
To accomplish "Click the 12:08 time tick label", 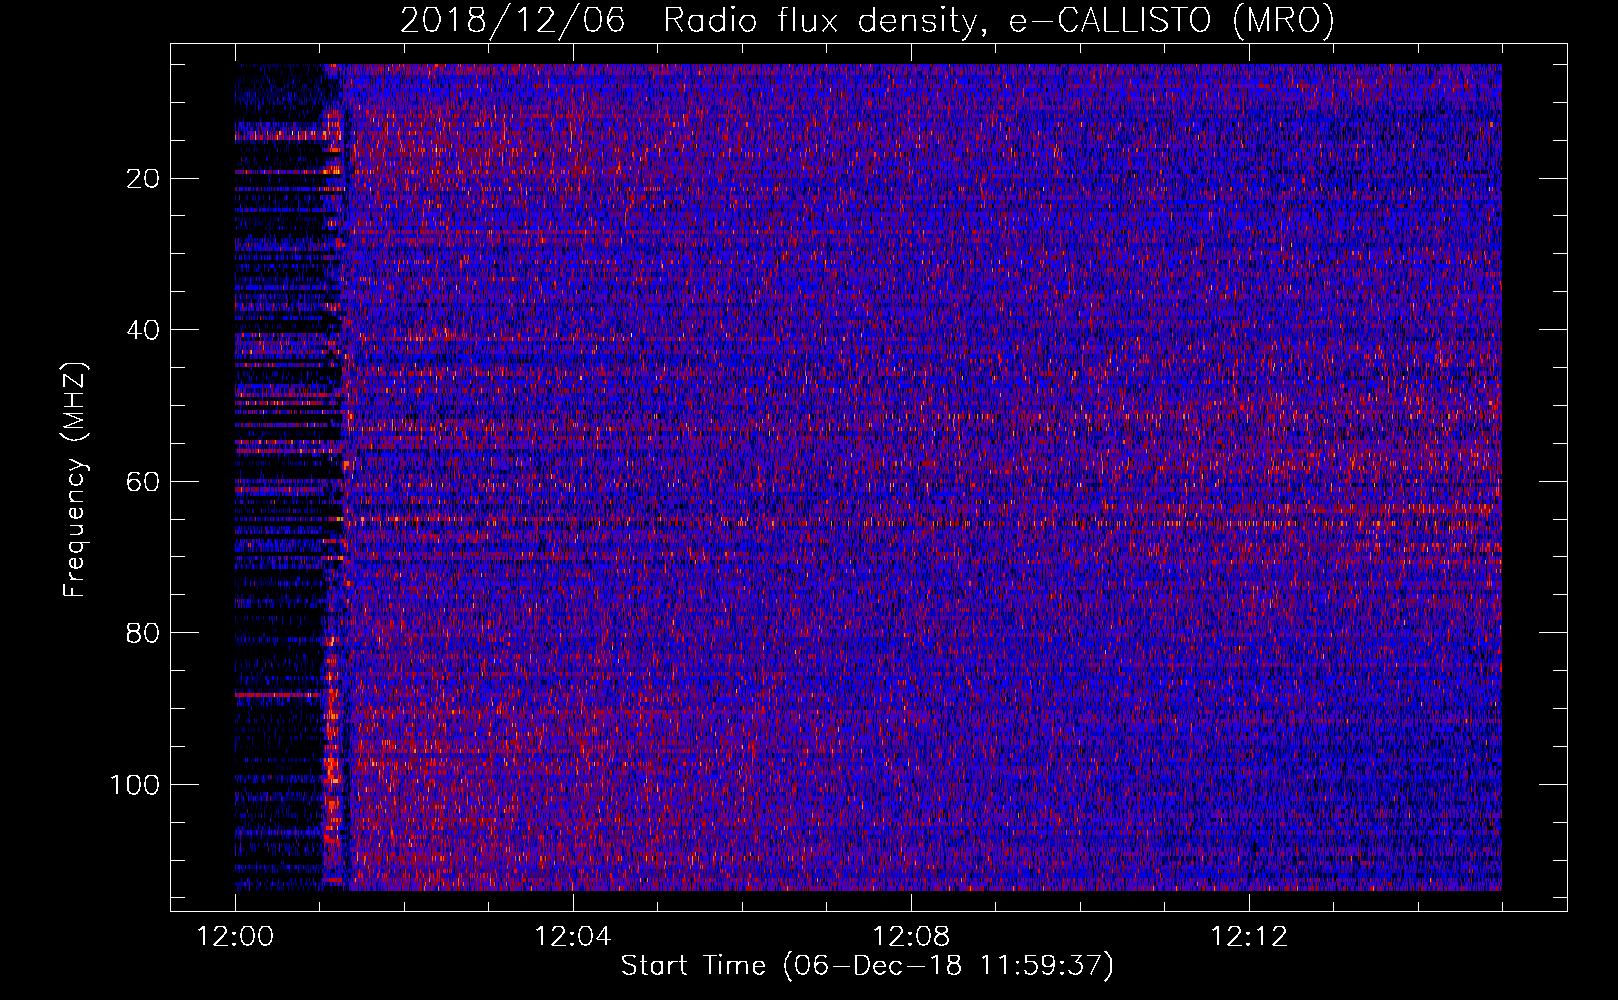I will pos(911,937).
